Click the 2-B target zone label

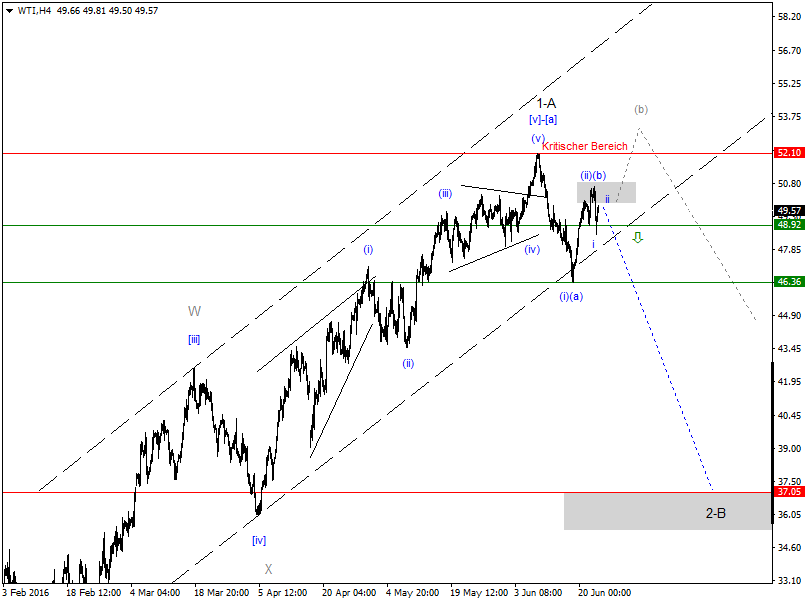pos(714,512)
